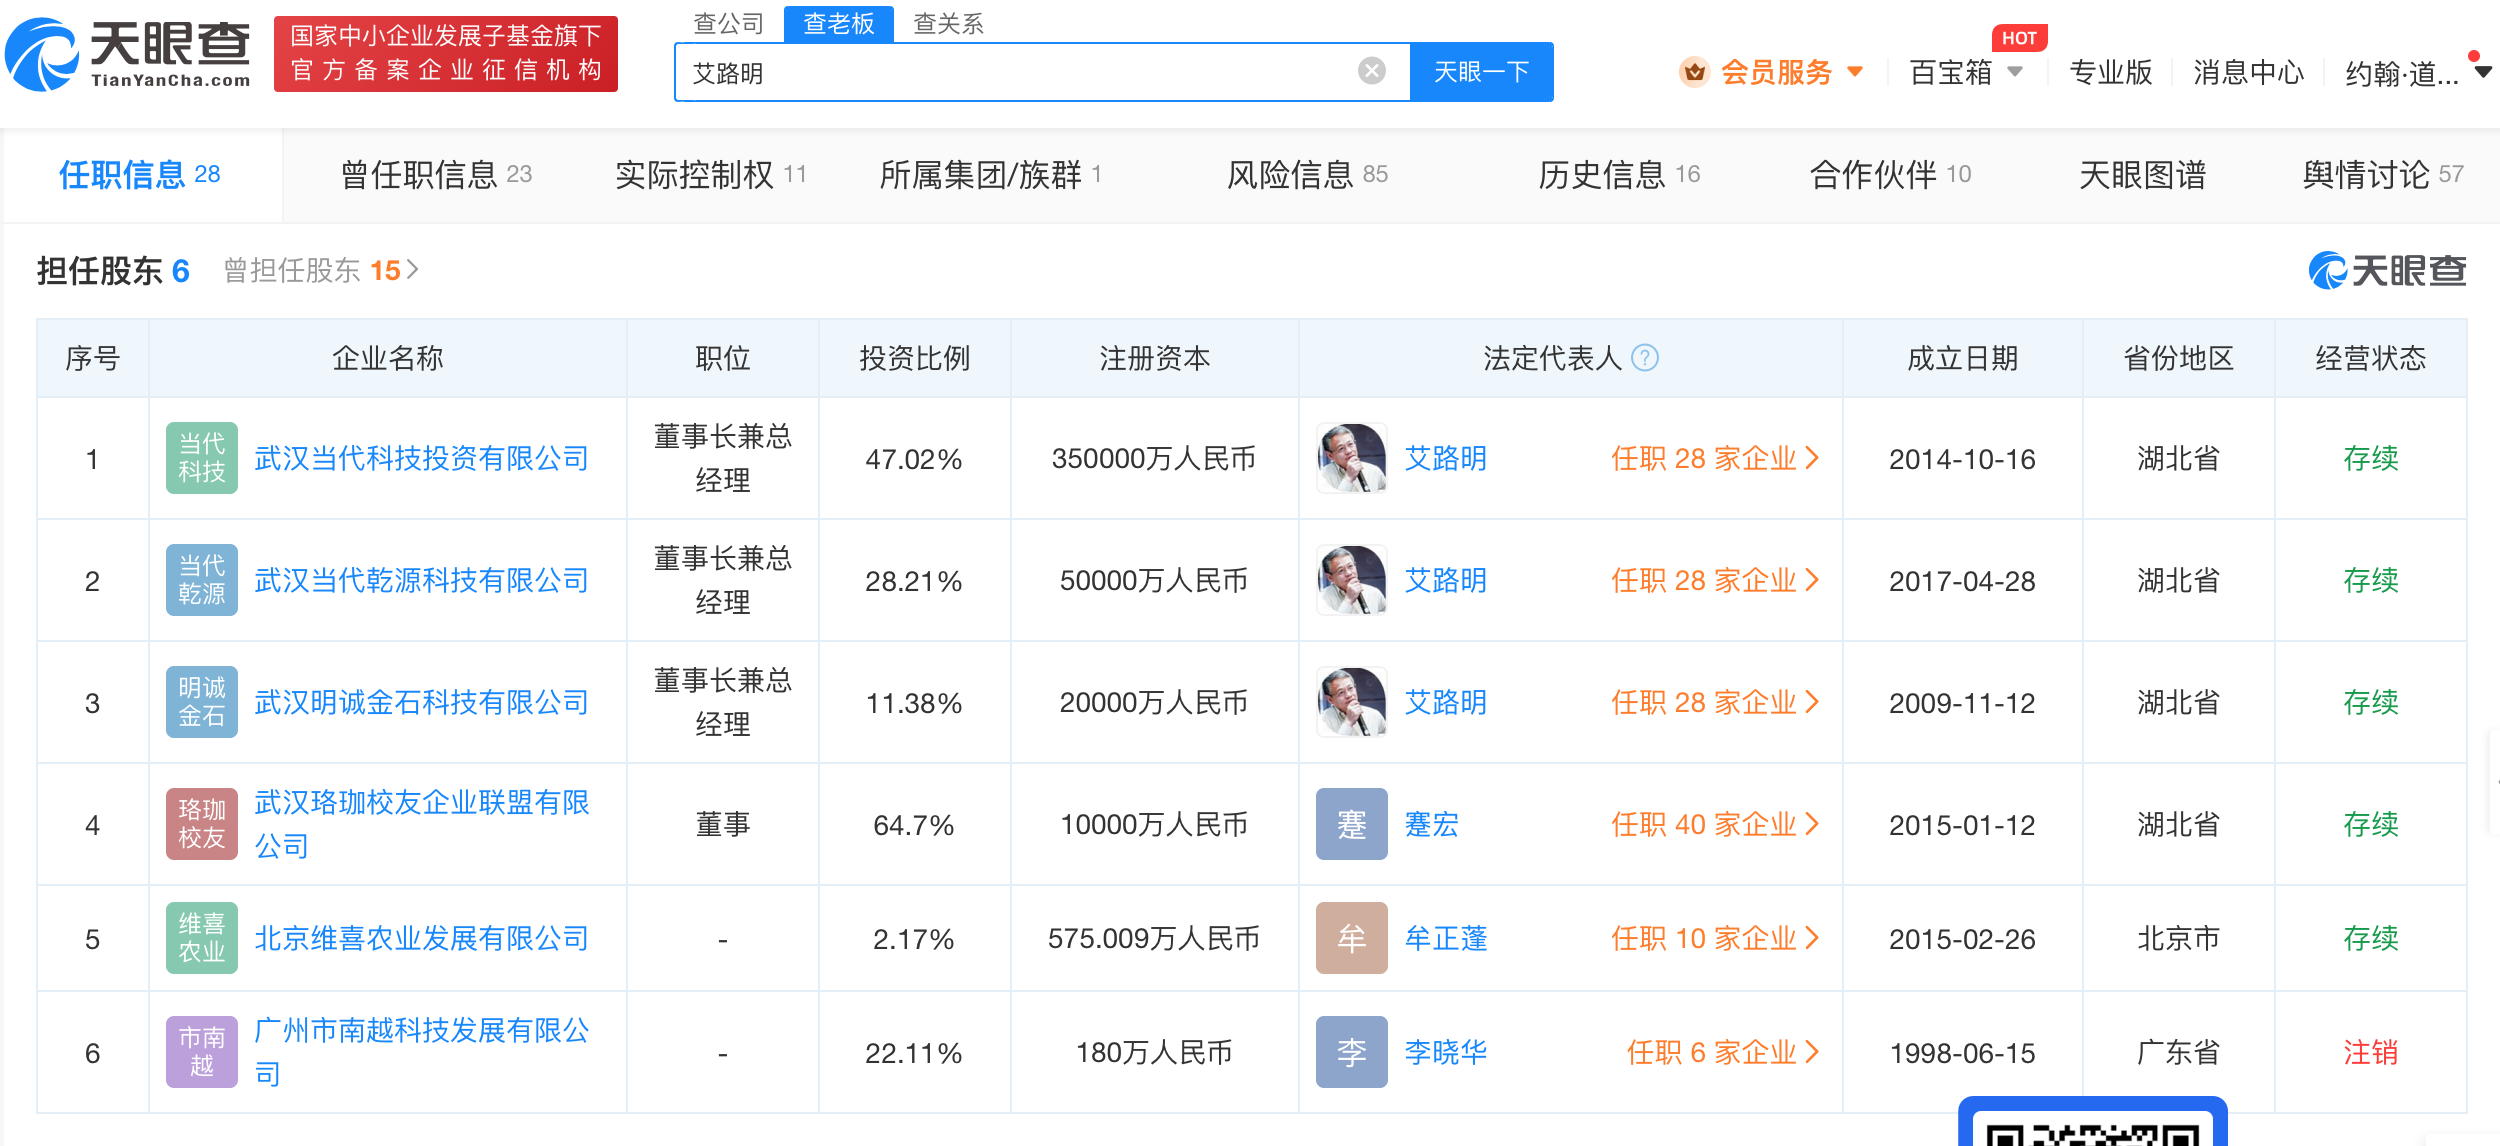This screenshot has height=1146, width=2500.
Task: Open 艾路明's photo thumbnail in row 1
Action: click(x=1351, y=458)
